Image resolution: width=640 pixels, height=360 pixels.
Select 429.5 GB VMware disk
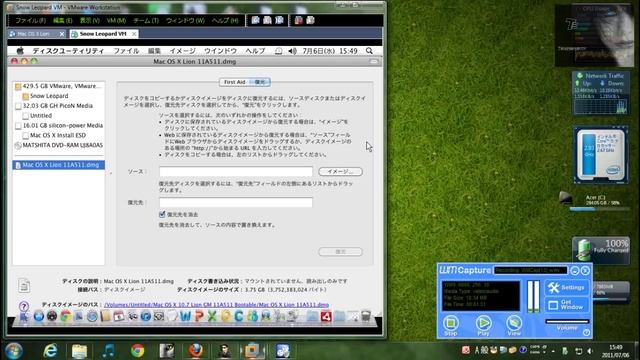pyautogui.click(x=58, y=86)
